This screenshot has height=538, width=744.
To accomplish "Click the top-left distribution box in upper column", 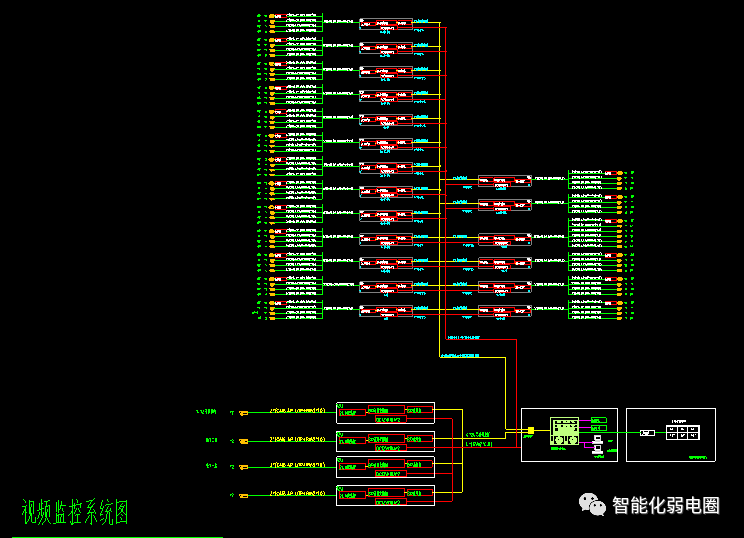I will pyautogui.click(x=386, y=24).
